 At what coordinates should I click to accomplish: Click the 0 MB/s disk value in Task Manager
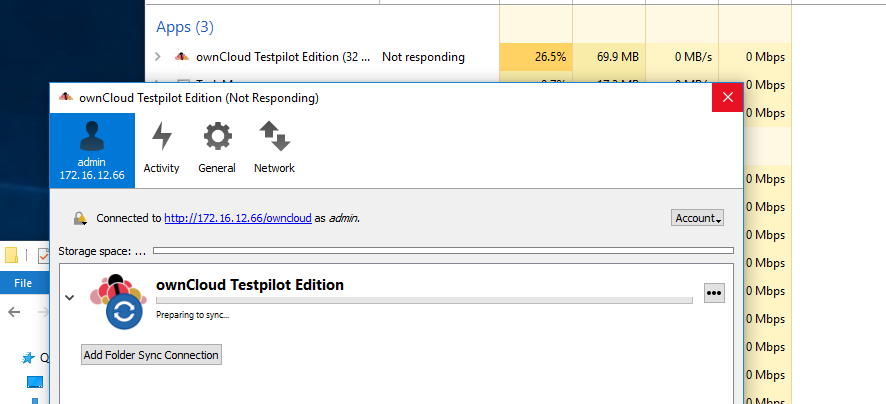point(693,57)
